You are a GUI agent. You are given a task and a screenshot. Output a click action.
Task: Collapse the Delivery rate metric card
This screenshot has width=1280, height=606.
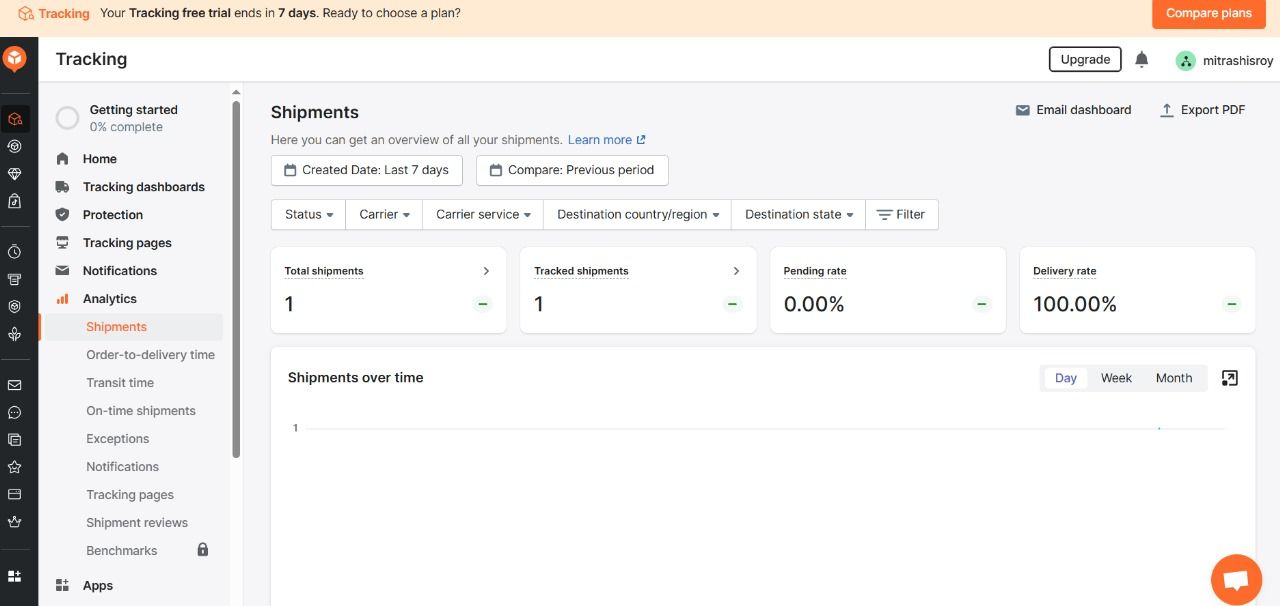(1231, 304)
